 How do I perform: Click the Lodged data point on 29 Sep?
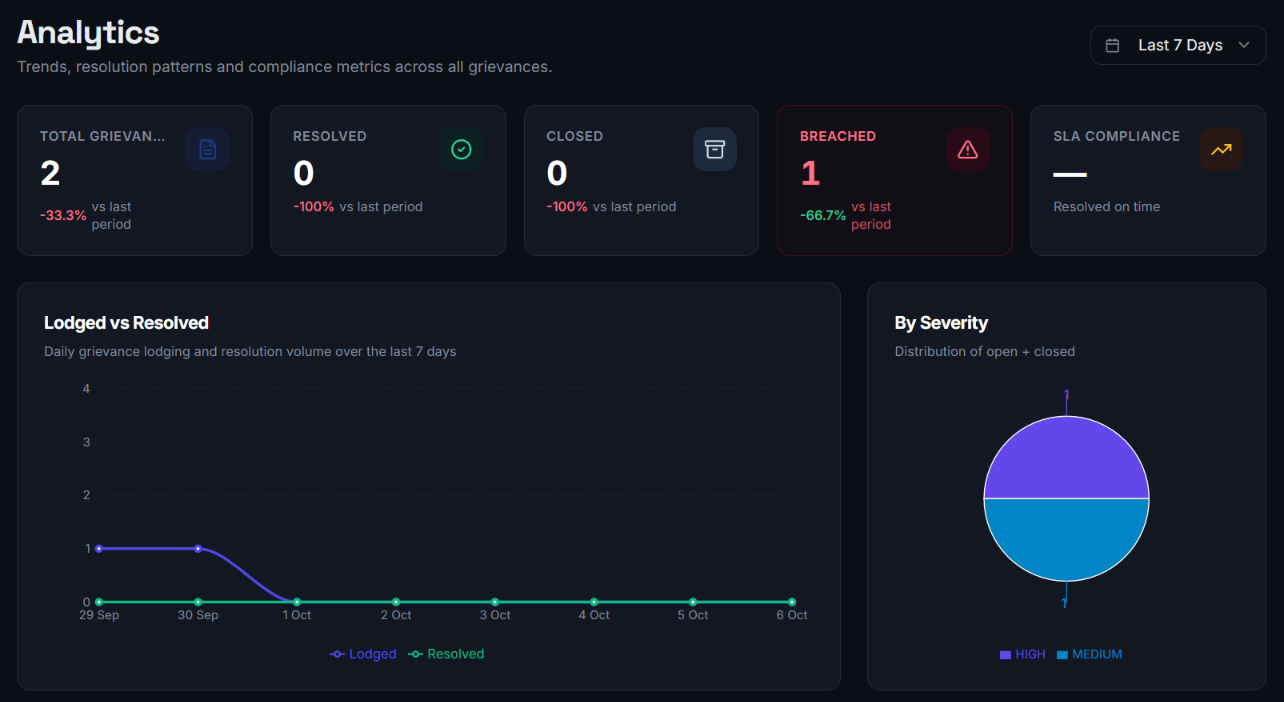(x=99, y=549)
